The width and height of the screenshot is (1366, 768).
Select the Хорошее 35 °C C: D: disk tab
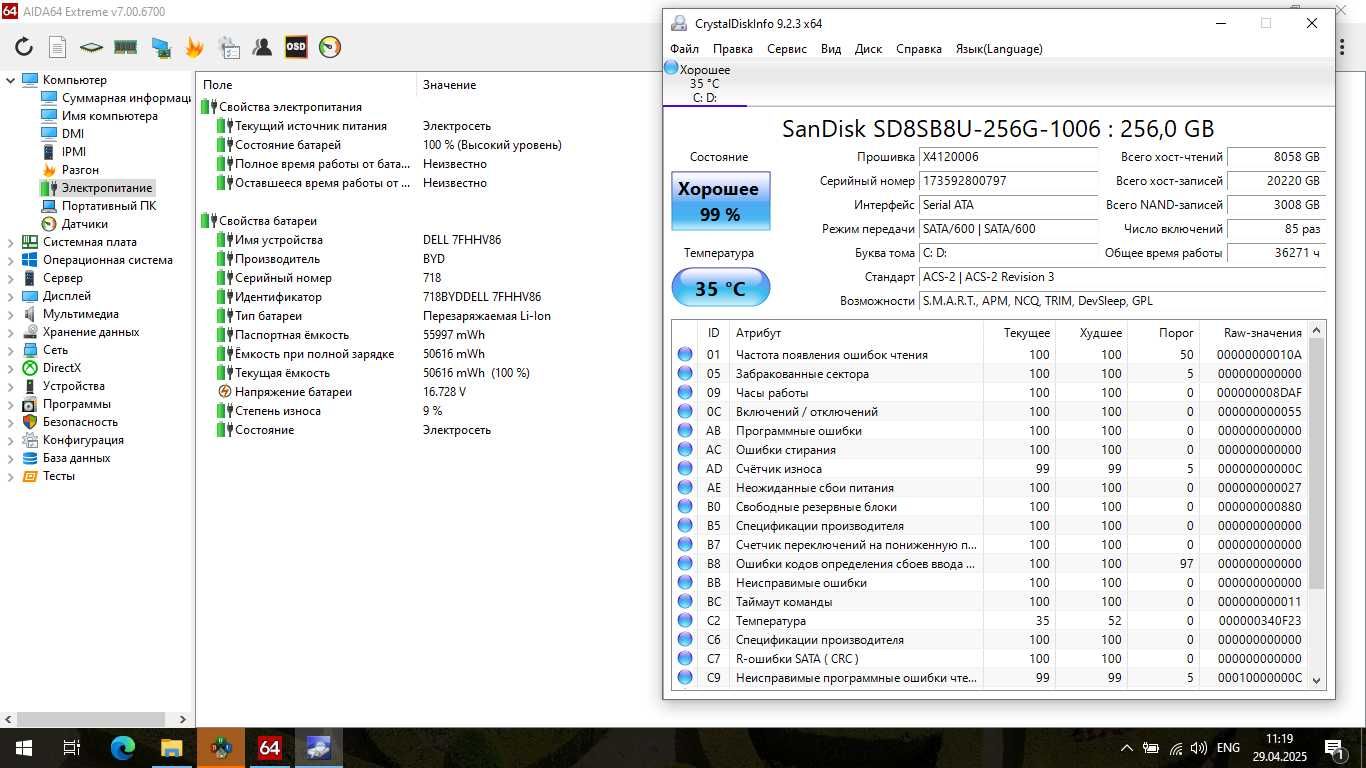pos(704,83)
